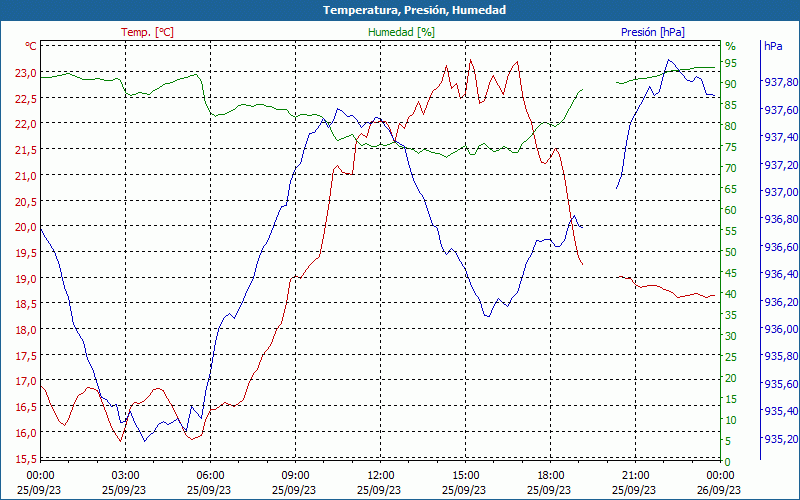Click the 03:00 time axis label
This screenshot has height=500, width=800.
[x=125, y=476]
